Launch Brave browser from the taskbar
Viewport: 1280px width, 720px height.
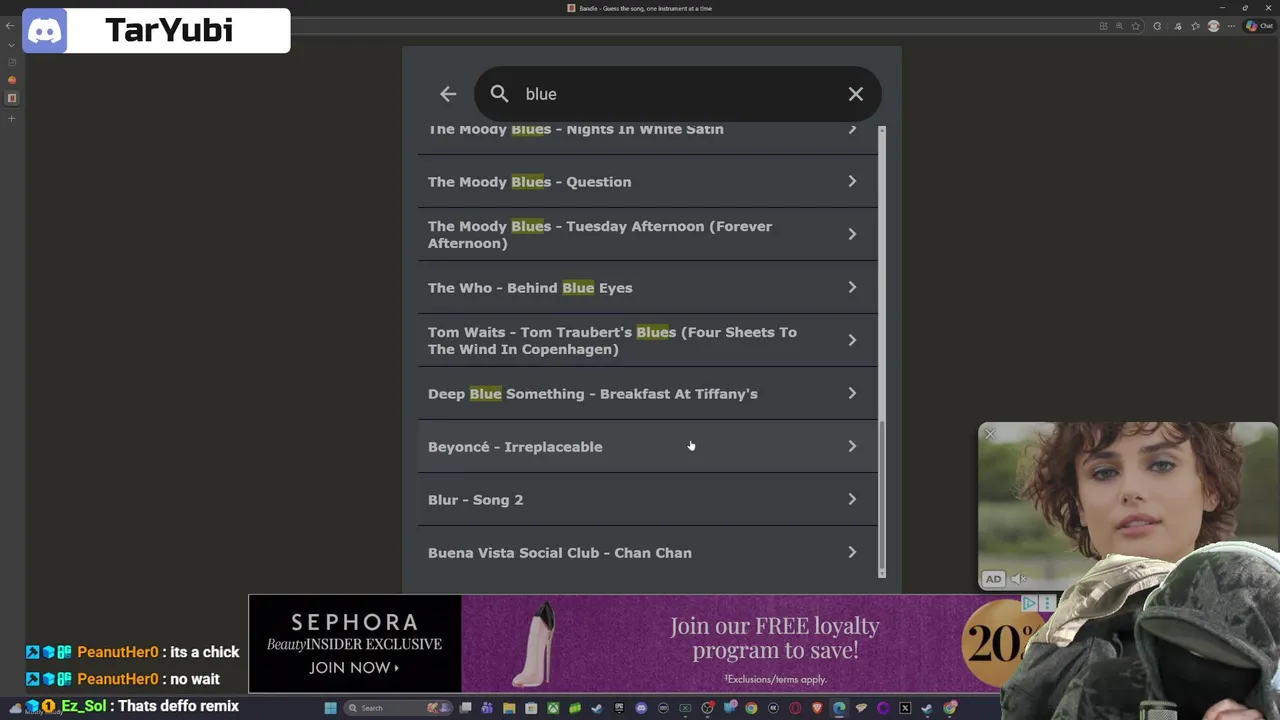pos(817,708)
